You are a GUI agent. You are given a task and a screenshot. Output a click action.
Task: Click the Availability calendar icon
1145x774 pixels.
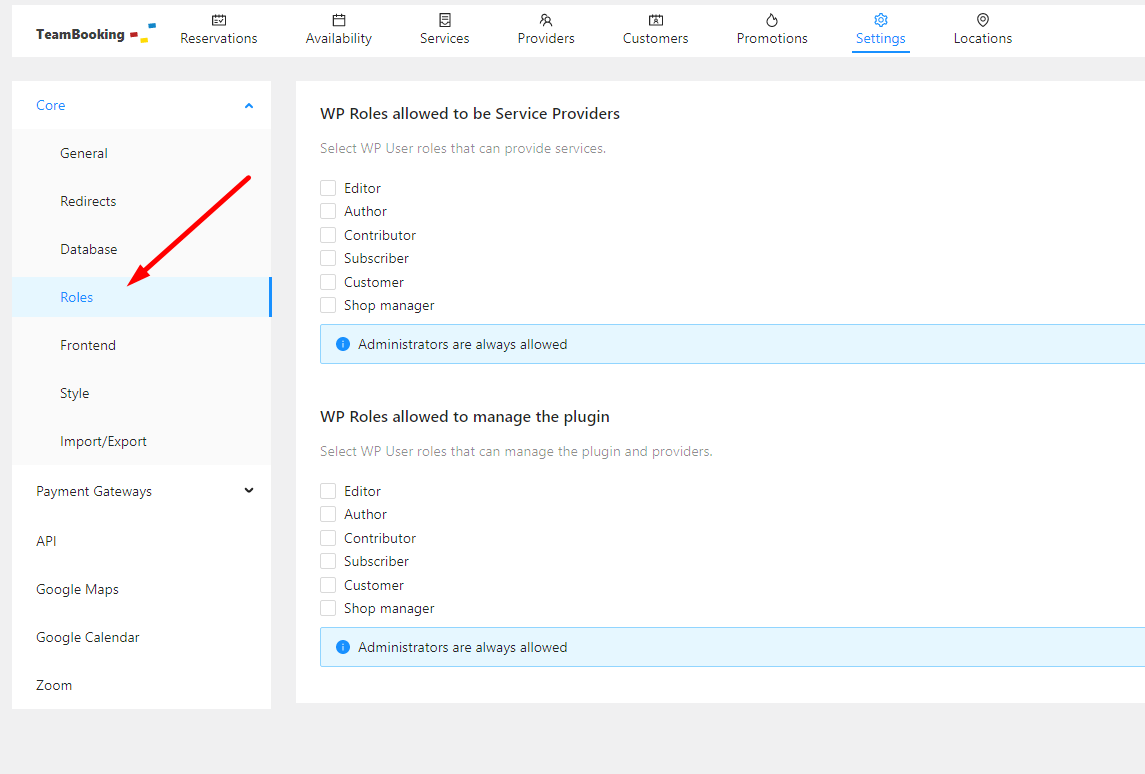pyautogui.click(x=339, y=20)
